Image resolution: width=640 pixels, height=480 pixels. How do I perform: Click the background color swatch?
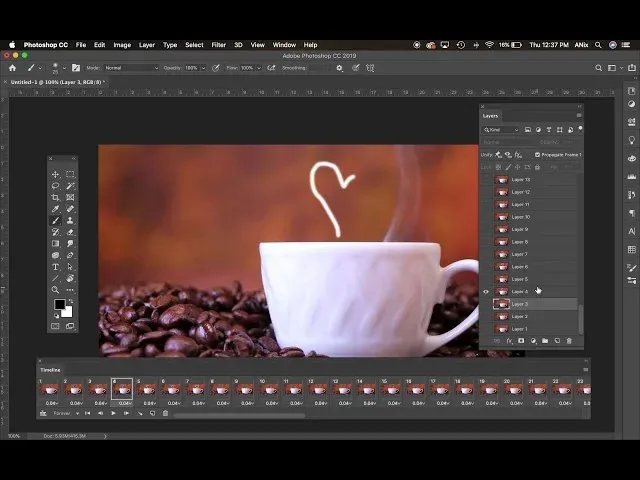click(68, 313)
